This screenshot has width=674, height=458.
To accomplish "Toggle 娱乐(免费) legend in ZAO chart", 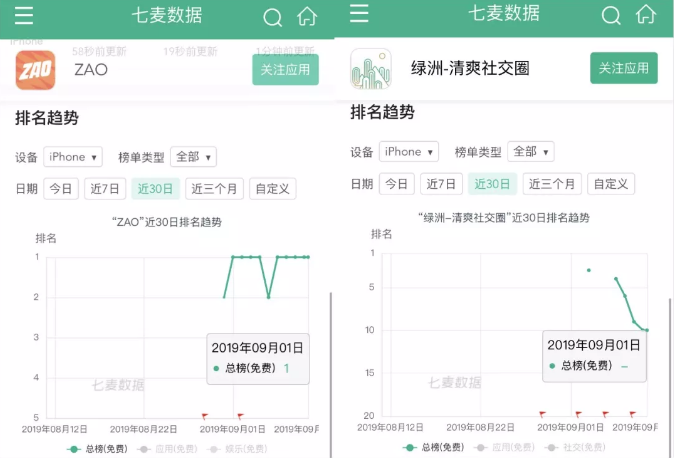I will (237, 449).
